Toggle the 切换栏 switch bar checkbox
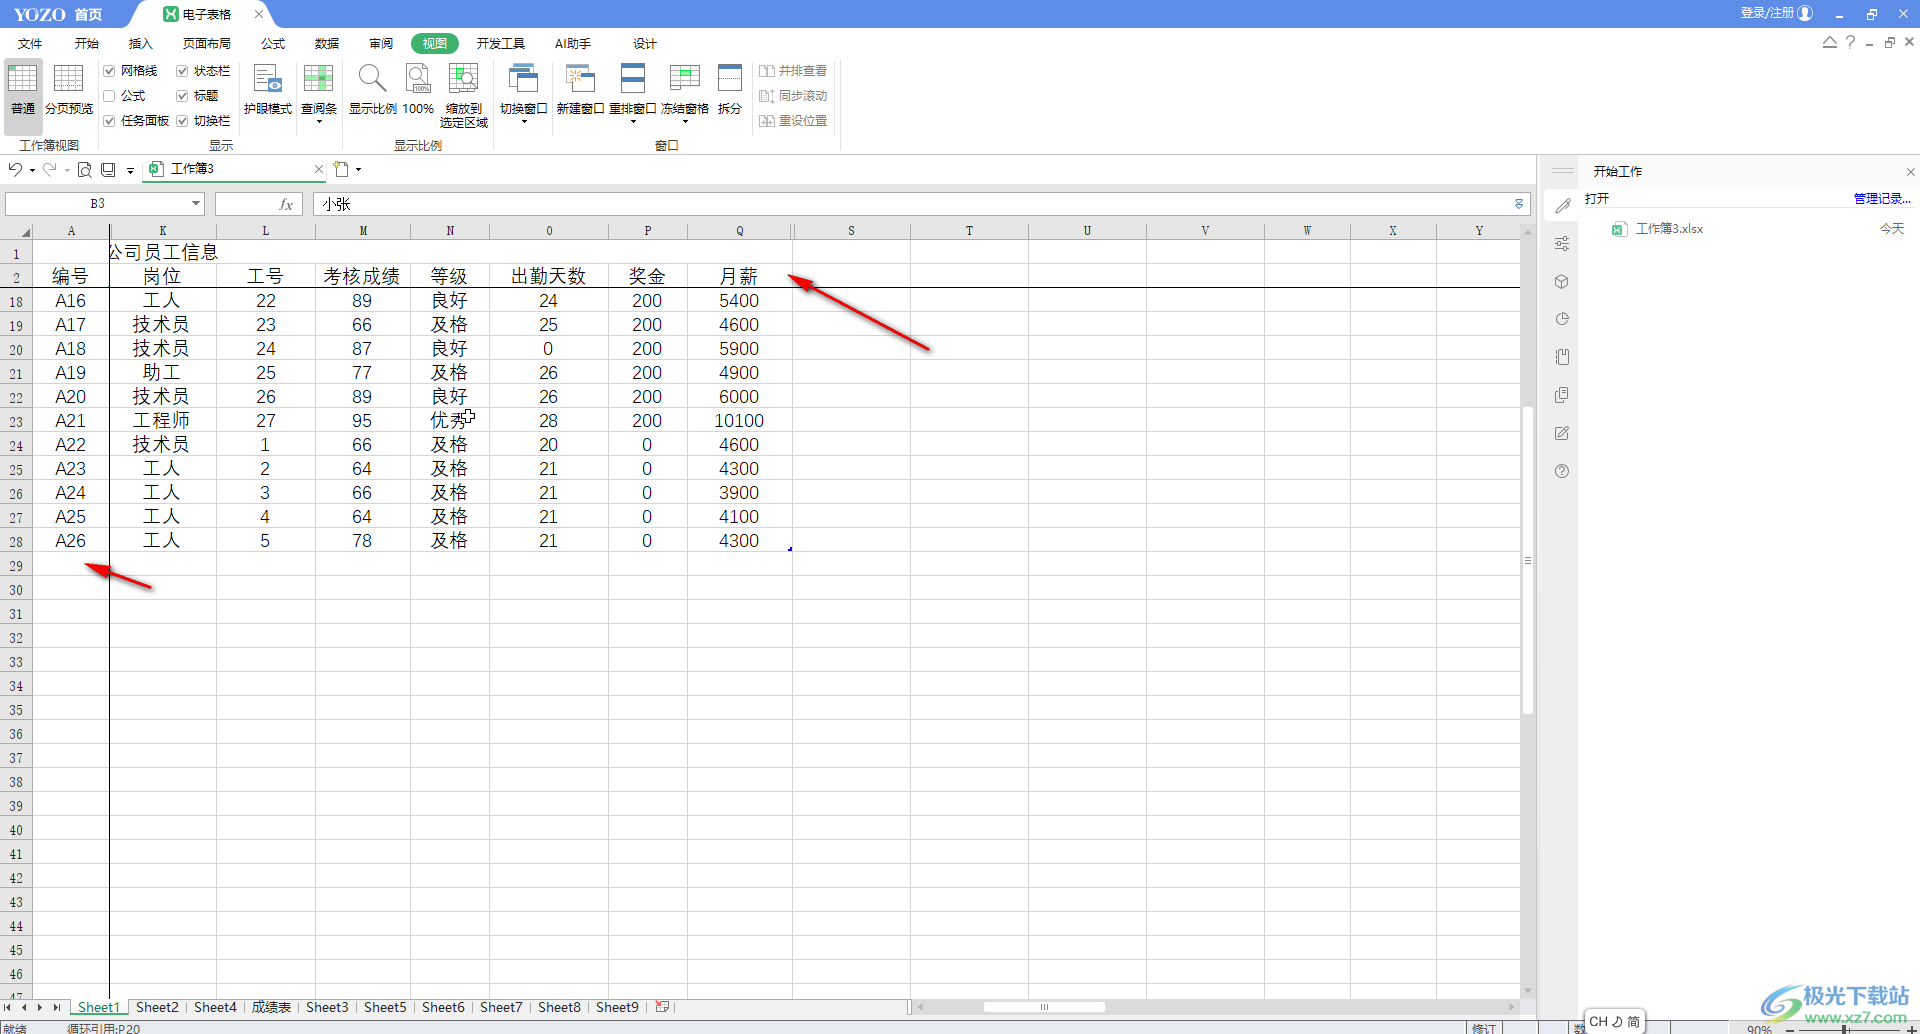This screenshot has width=1920, height=1034. (183, 121)
